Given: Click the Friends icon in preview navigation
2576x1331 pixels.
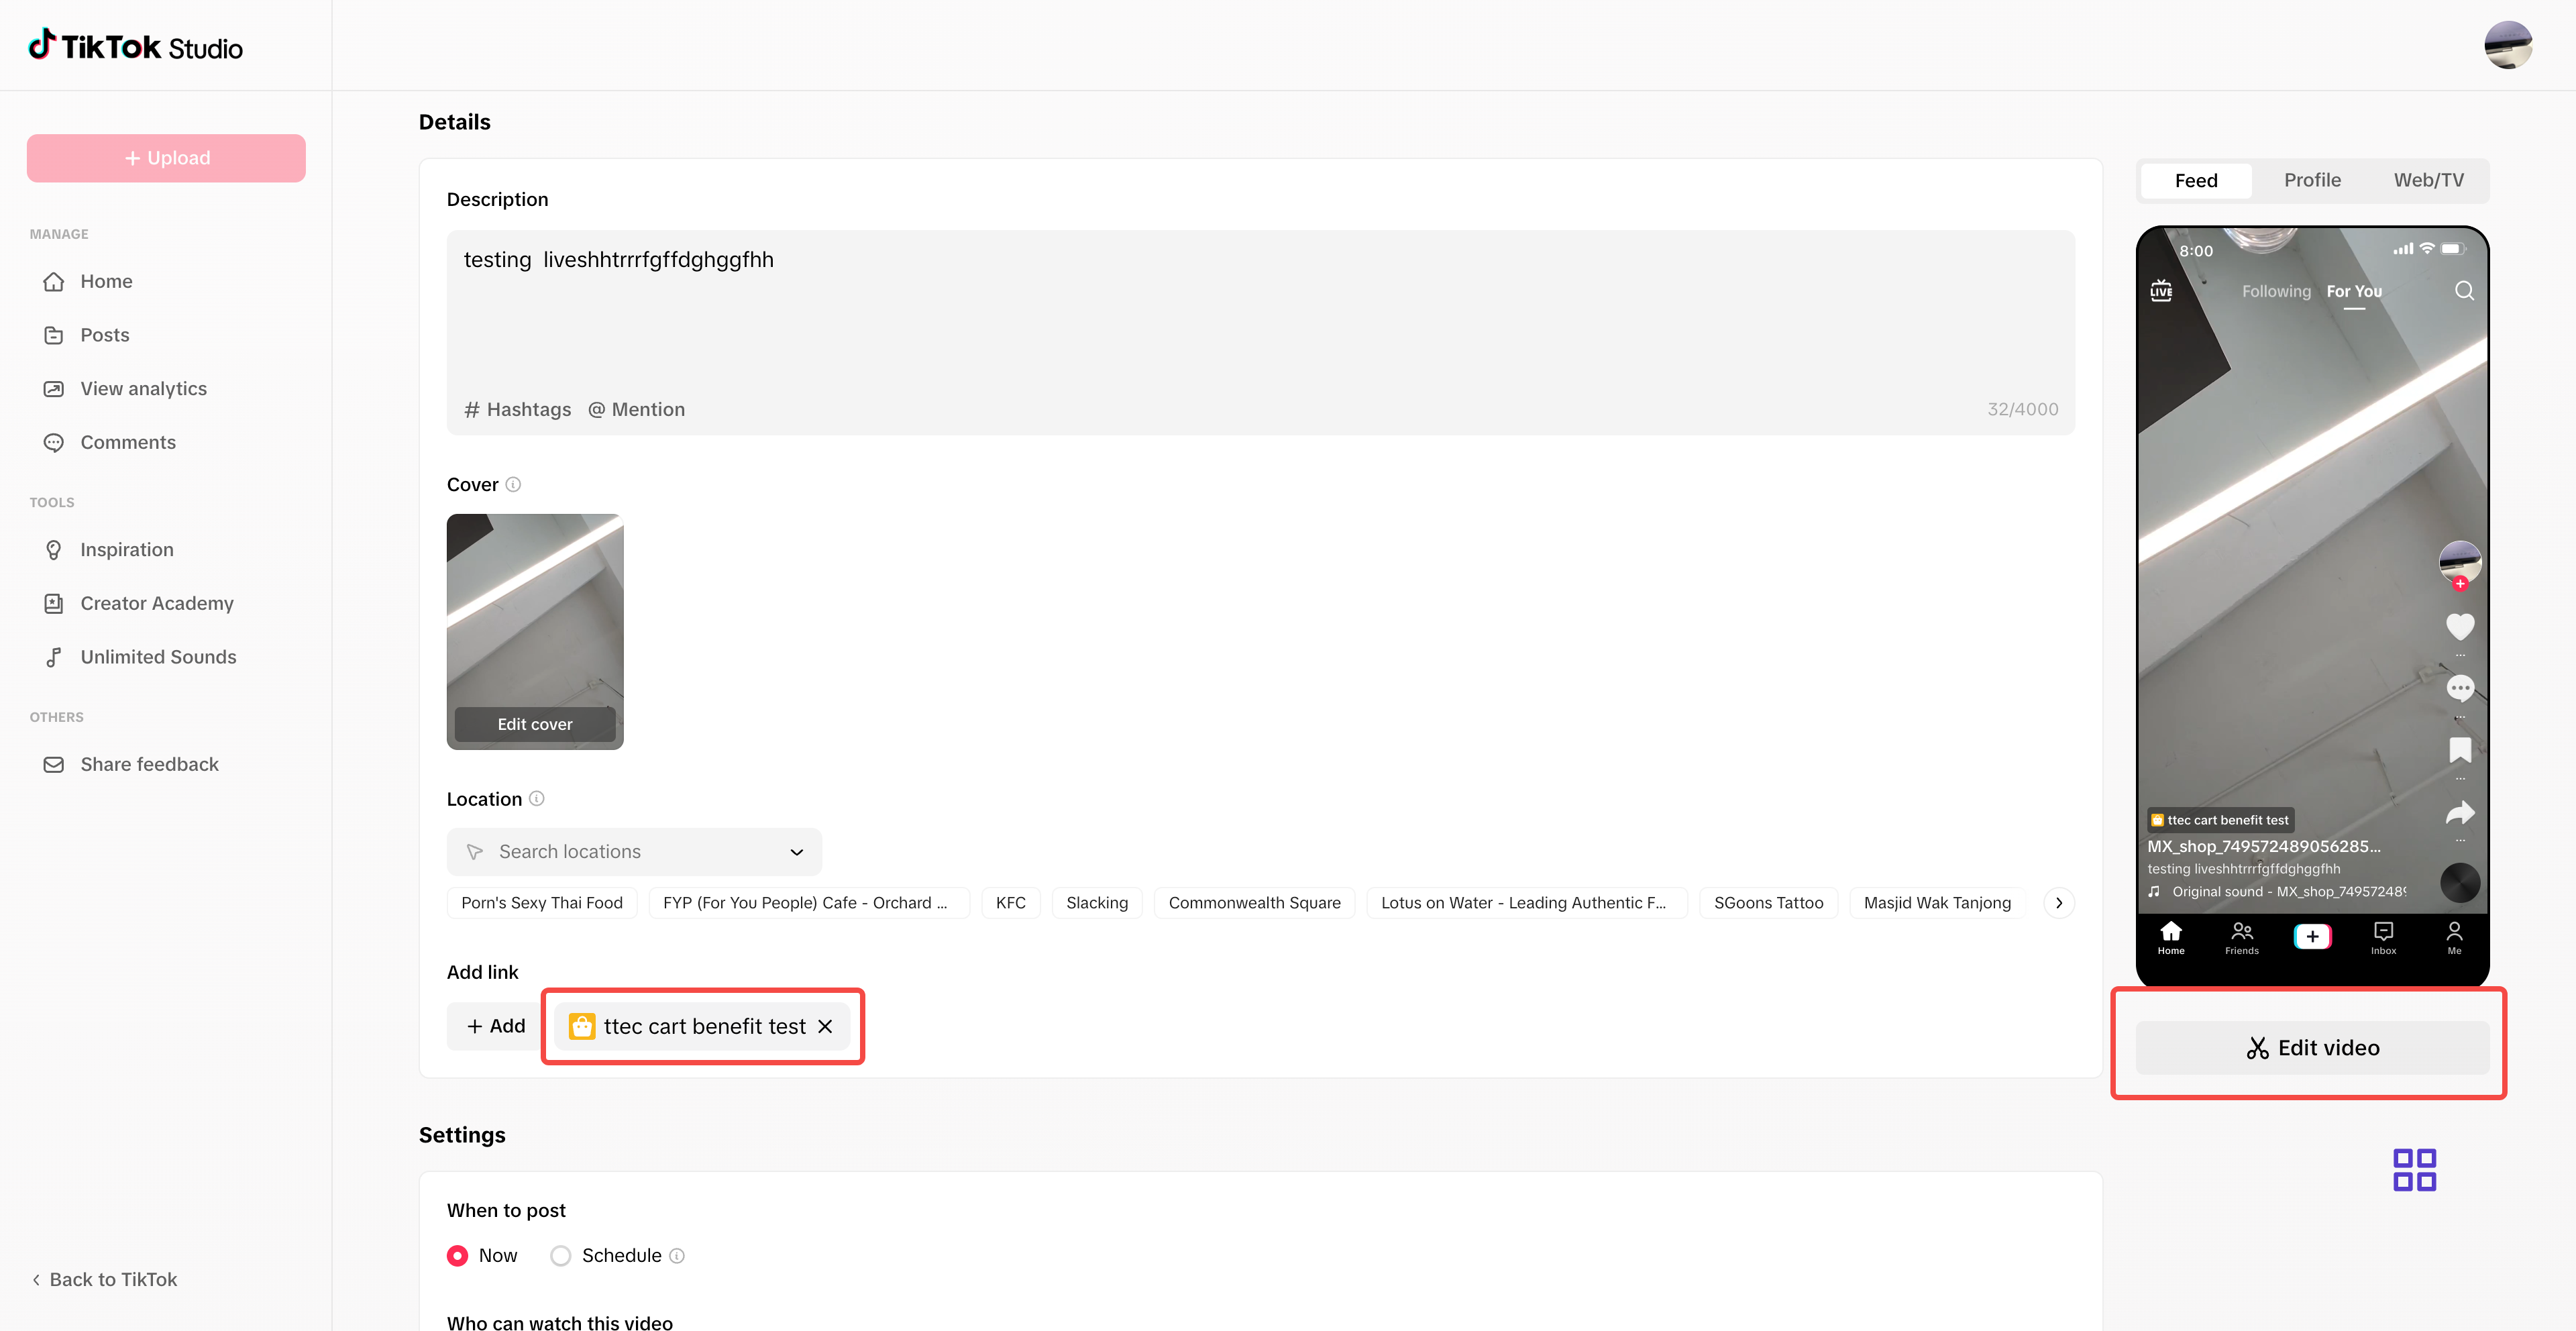Looking at the screenshot, I should (2242, 937).
